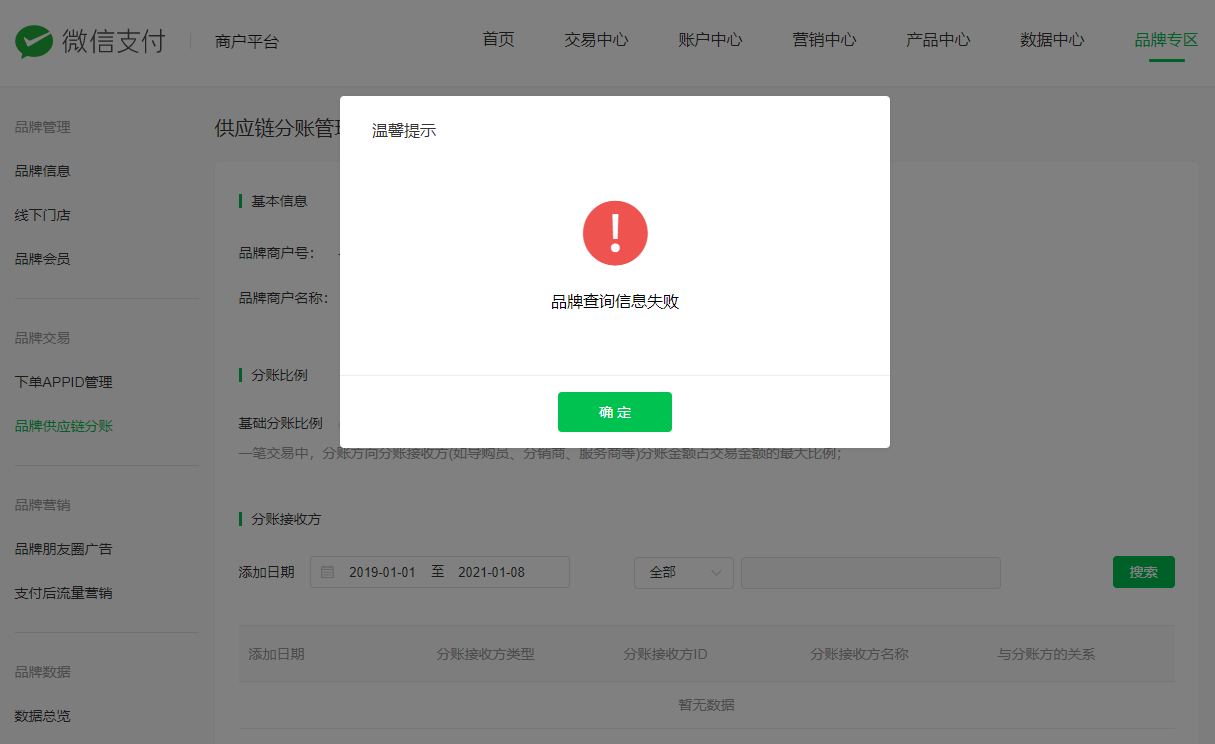Go to 品牌信息 in the sidebar
The width and height of the screenshot is (1215, 744).
[43, 171]
